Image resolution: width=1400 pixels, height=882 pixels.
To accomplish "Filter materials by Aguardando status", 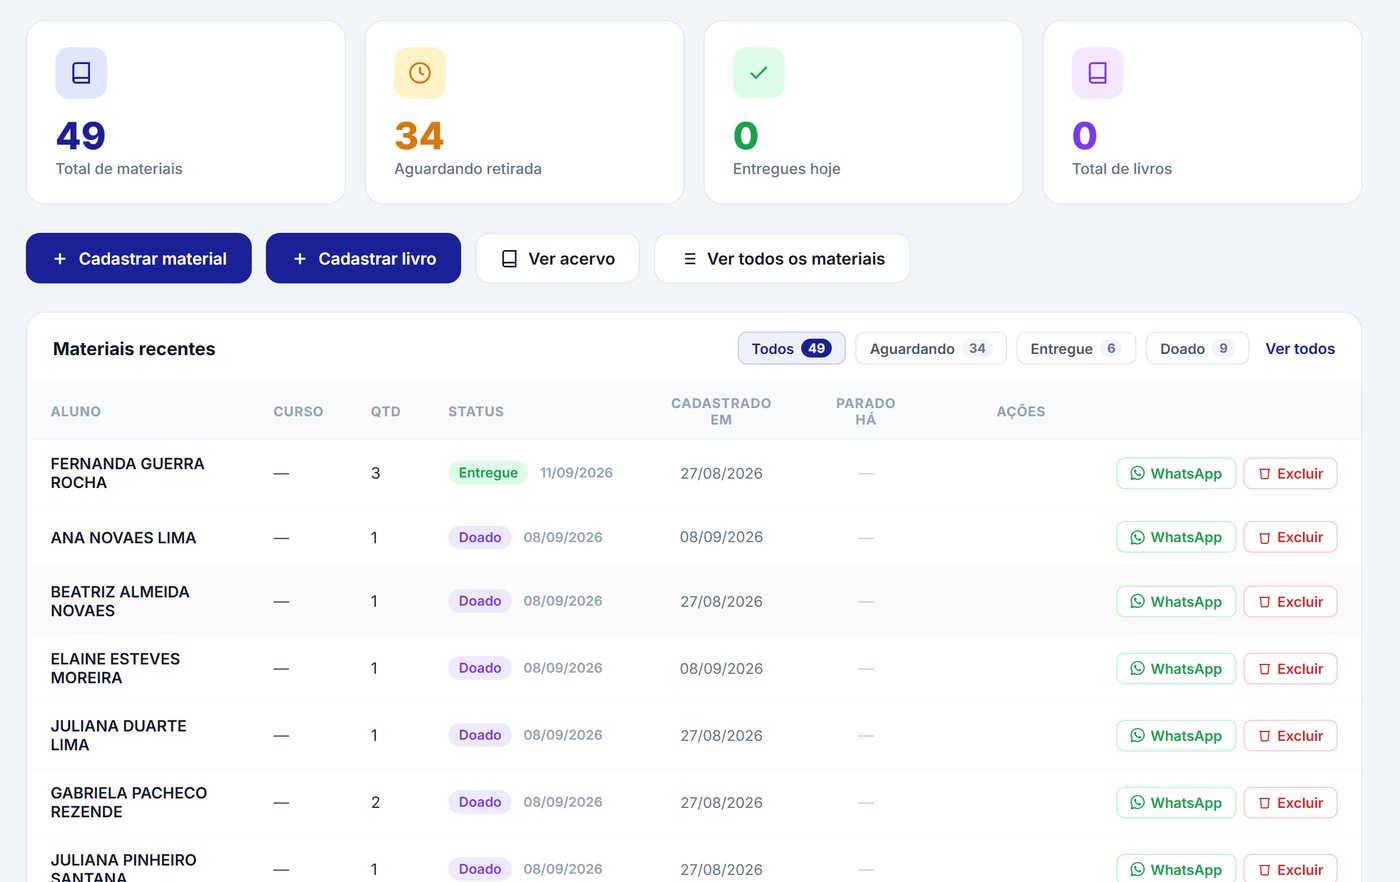I will [x=931, y=348].
